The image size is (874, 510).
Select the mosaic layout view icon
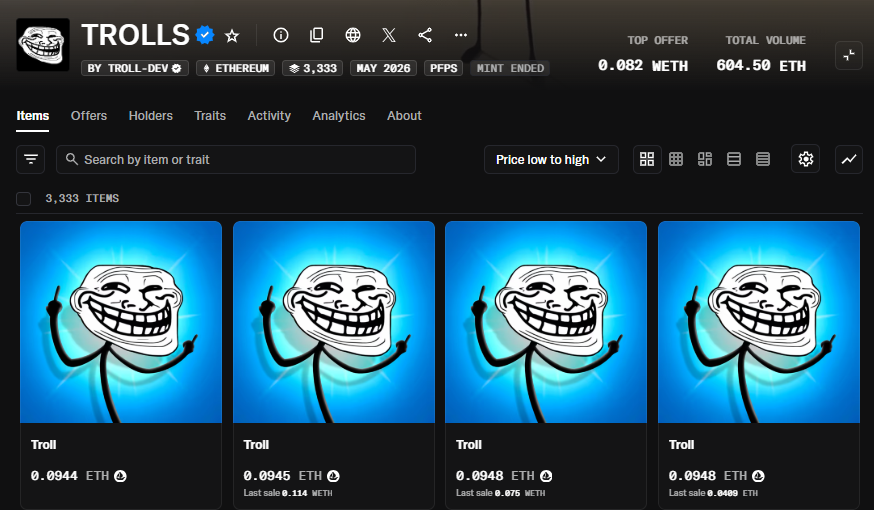(x=705, y=159)
